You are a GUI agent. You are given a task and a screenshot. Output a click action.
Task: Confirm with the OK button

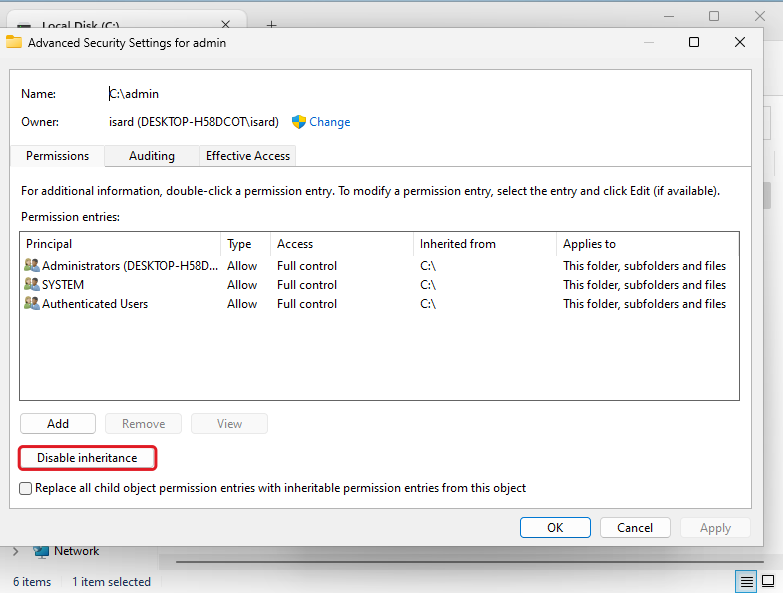(x=555, y=528)
